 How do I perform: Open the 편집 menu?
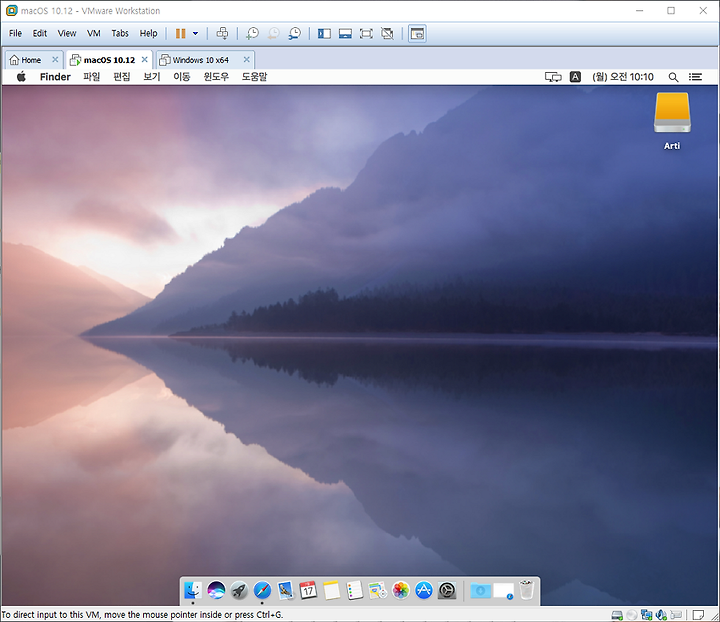(x=122, y=77)
